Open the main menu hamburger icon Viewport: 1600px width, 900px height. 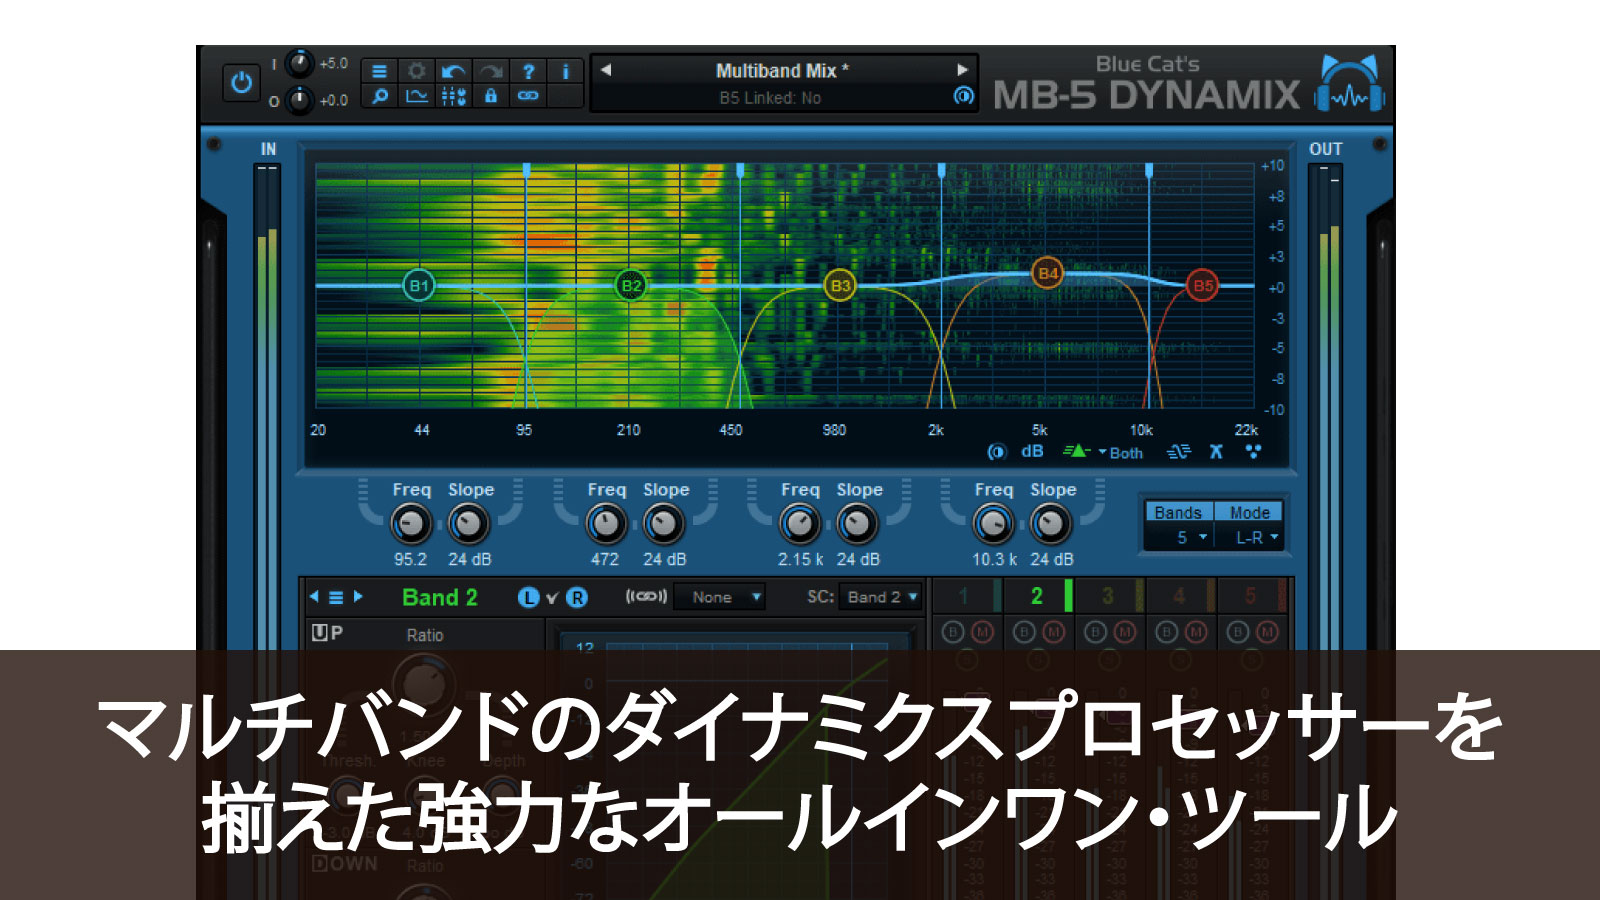point(379,71)
